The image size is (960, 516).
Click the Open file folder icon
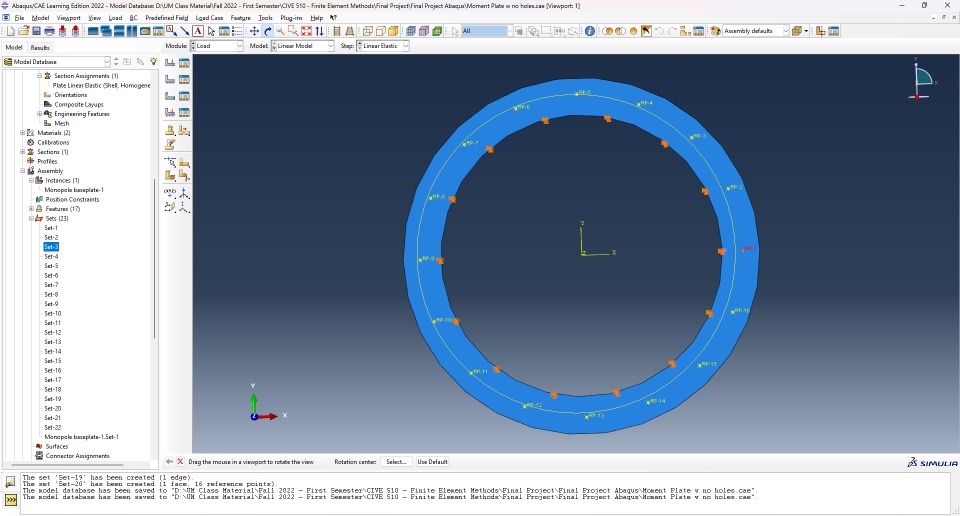[23, 31]
